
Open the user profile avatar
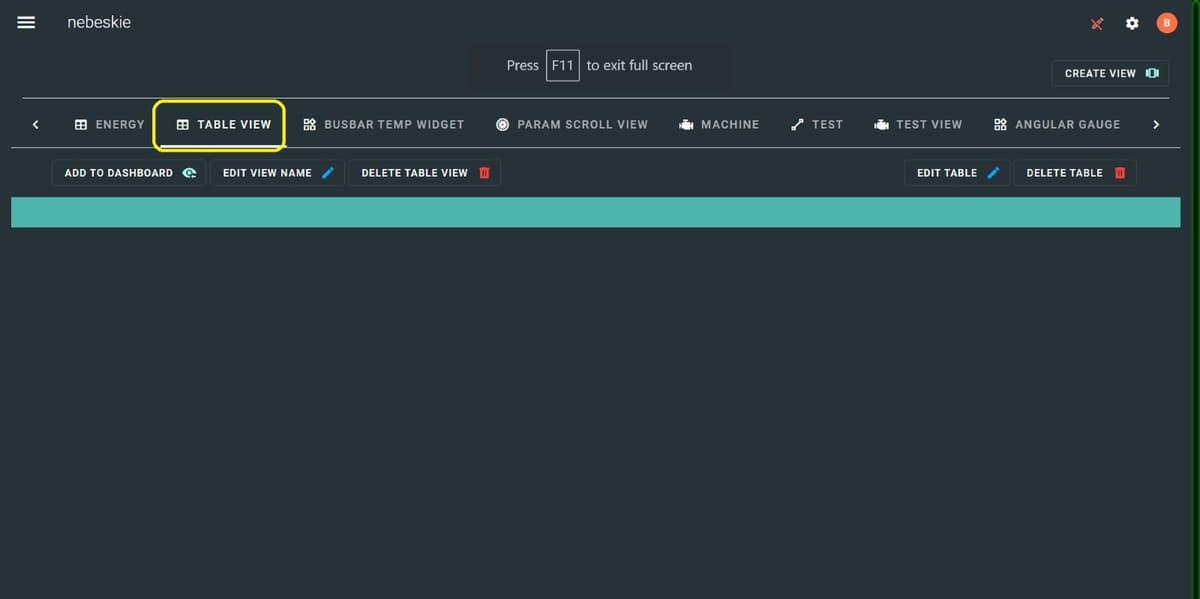[1166, 23]
